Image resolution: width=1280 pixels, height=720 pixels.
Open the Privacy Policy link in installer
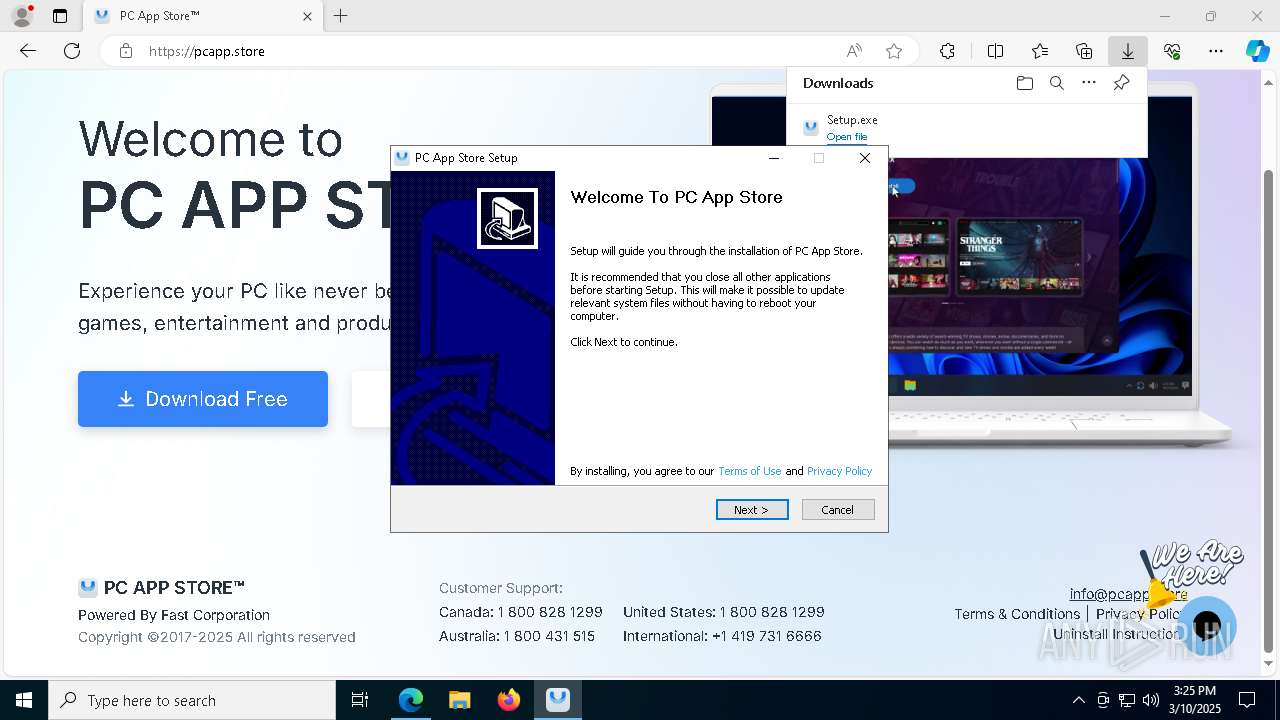[x=839, y=471]
